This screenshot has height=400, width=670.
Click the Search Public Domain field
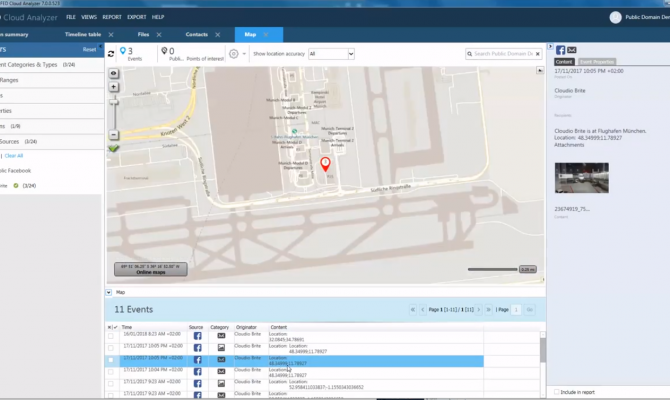click(x=505, y=54)
